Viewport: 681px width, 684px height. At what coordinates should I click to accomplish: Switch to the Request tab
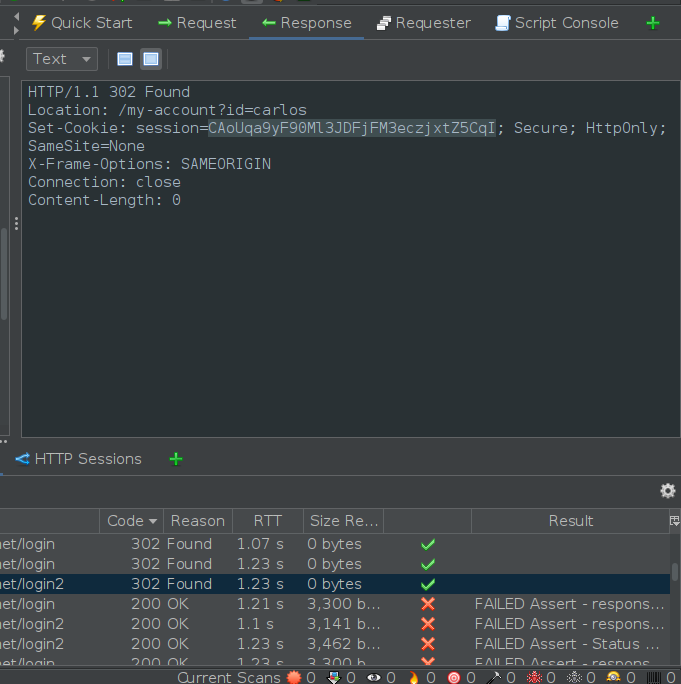pyautogui.click(x=197, y=22)
